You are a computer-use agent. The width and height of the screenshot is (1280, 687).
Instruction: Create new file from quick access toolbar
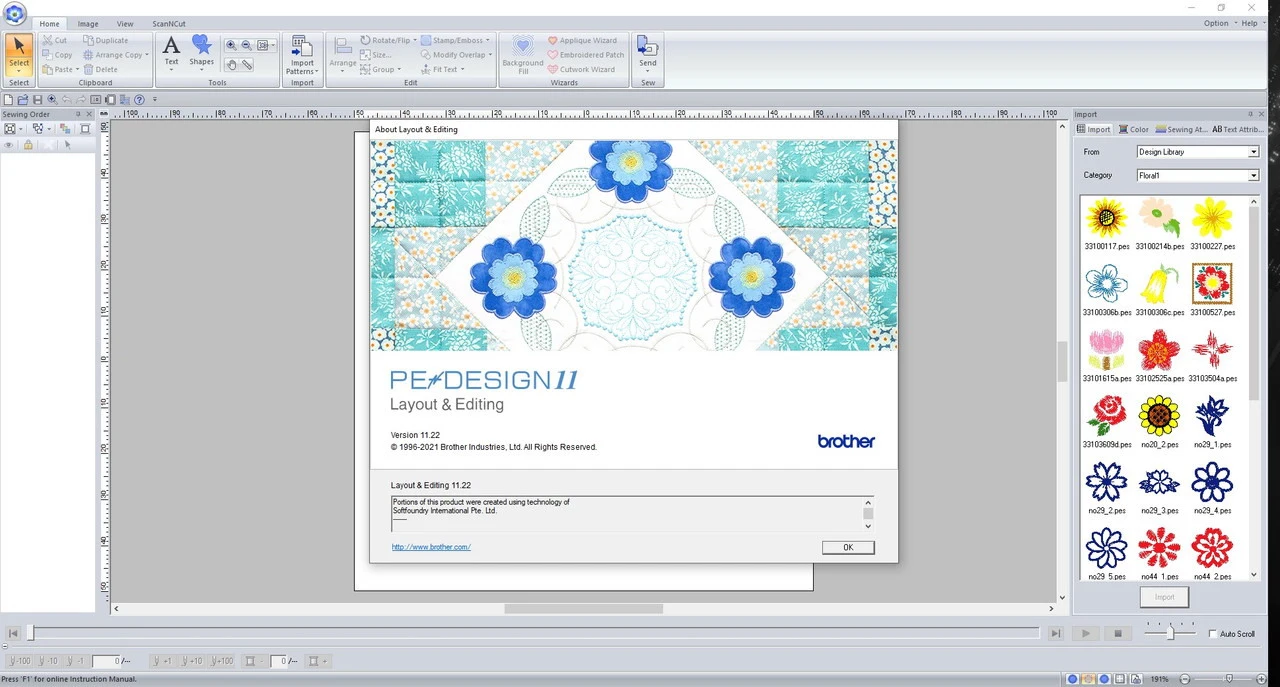9,100
